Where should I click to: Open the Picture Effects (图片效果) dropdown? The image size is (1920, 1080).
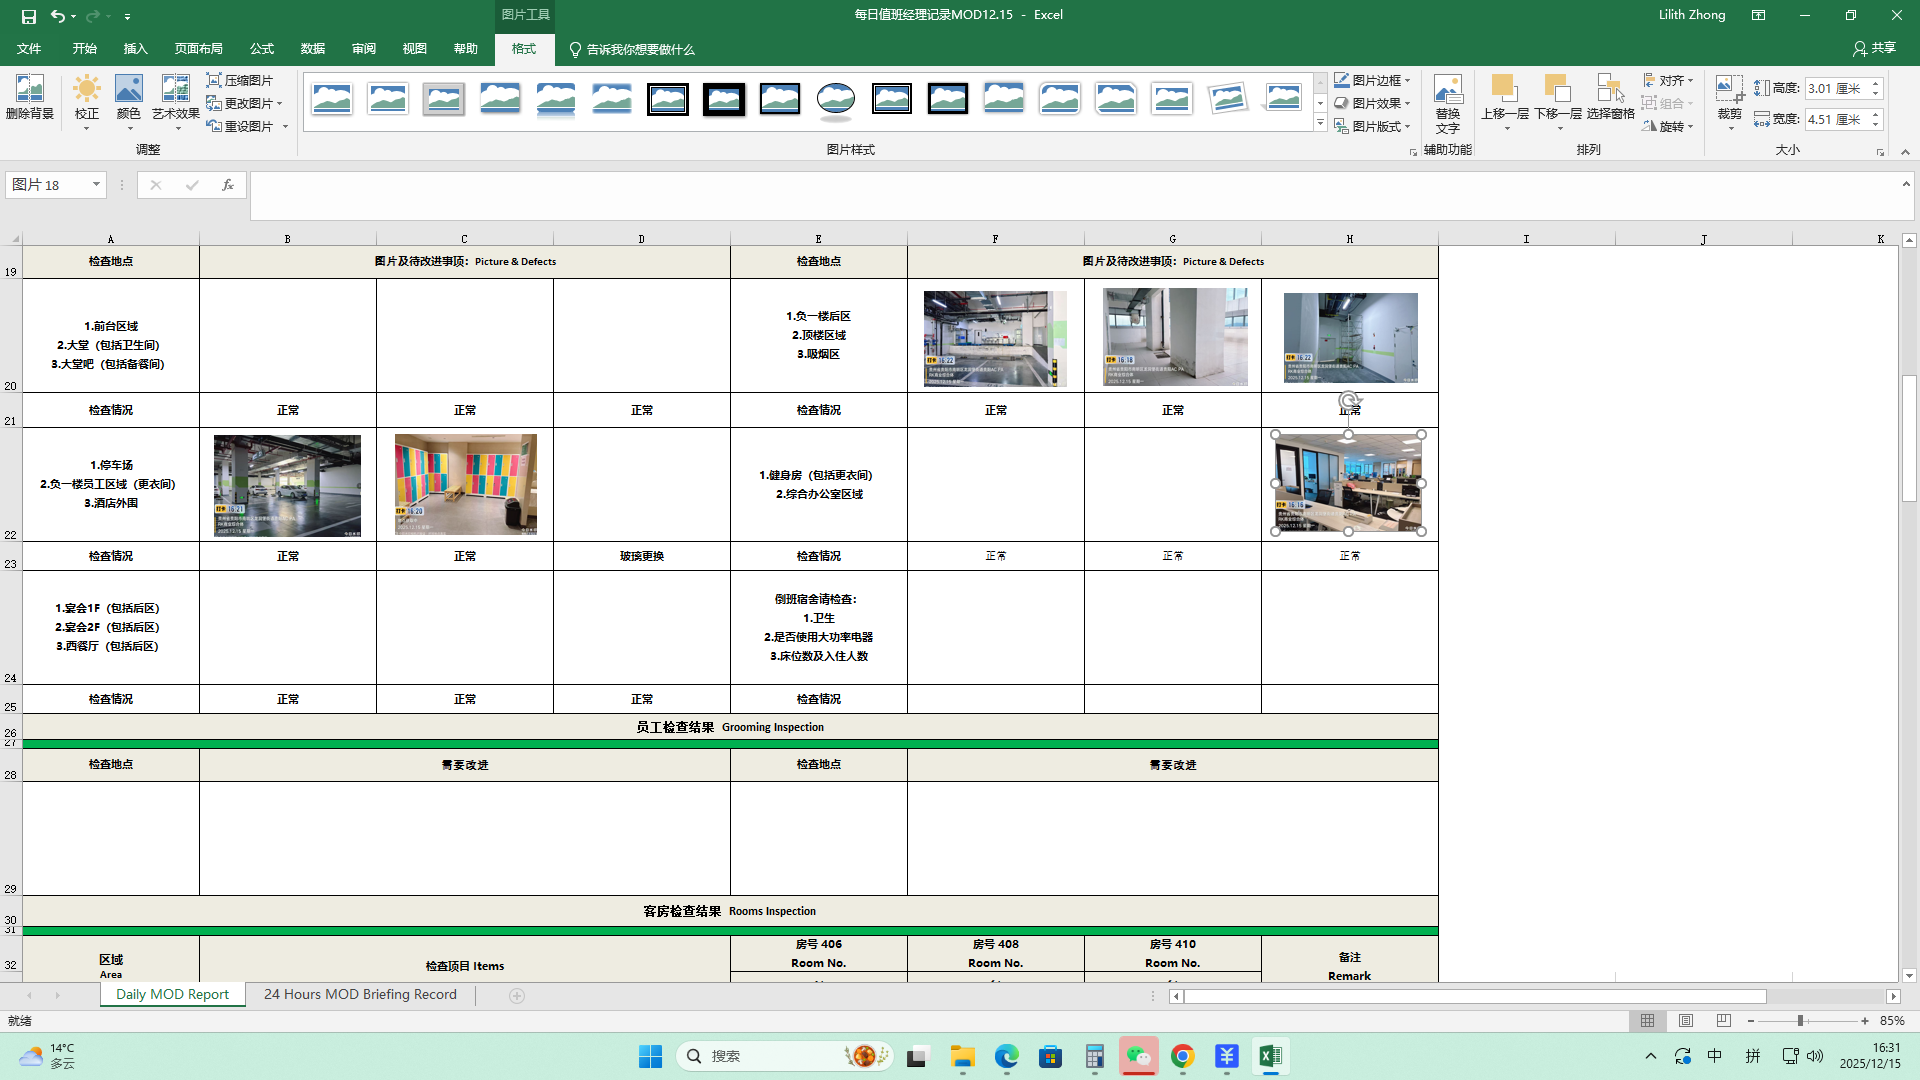pos(1374,103)
